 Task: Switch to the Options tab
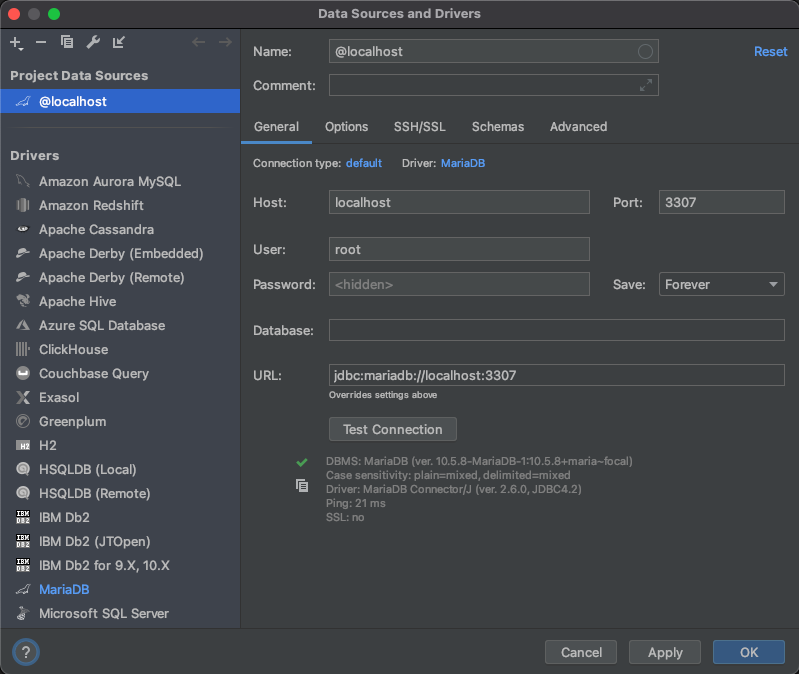(x=347, y=127)
